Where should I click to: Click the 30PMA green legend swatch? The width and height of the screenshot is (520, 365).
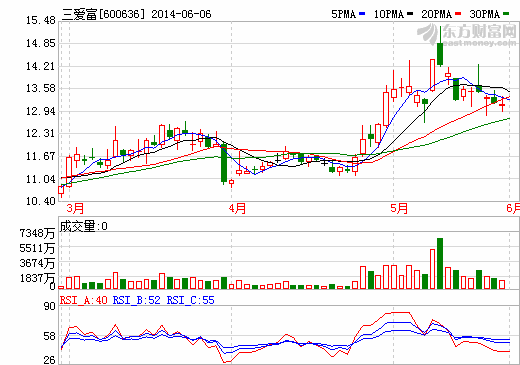pos(506,14)
